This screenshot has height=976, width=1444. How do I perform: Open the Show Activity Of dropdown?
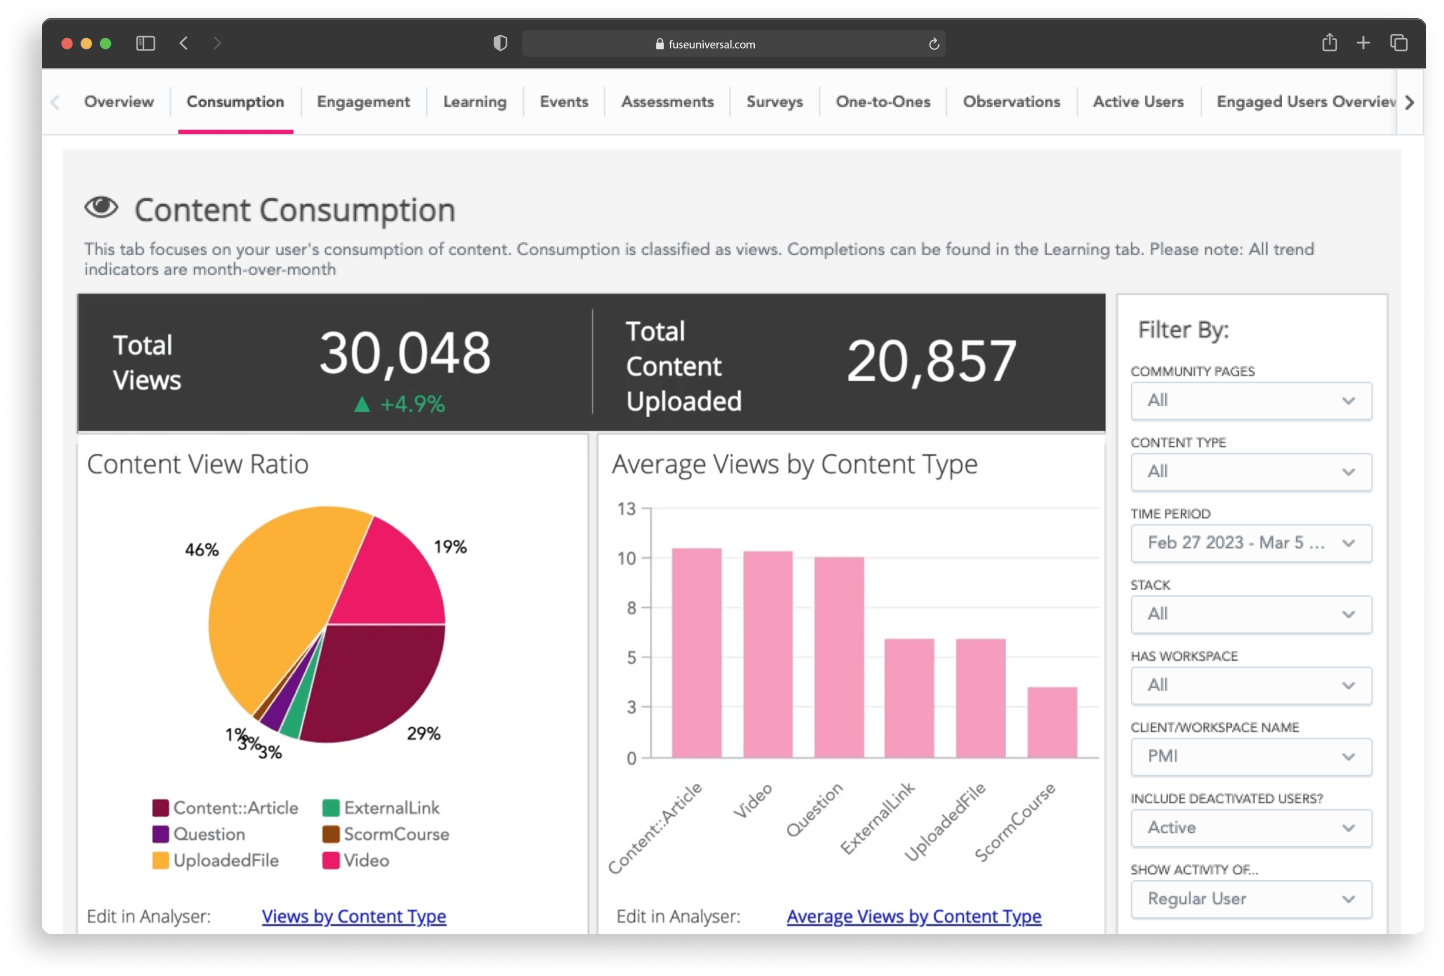[x=1251, y=899]
